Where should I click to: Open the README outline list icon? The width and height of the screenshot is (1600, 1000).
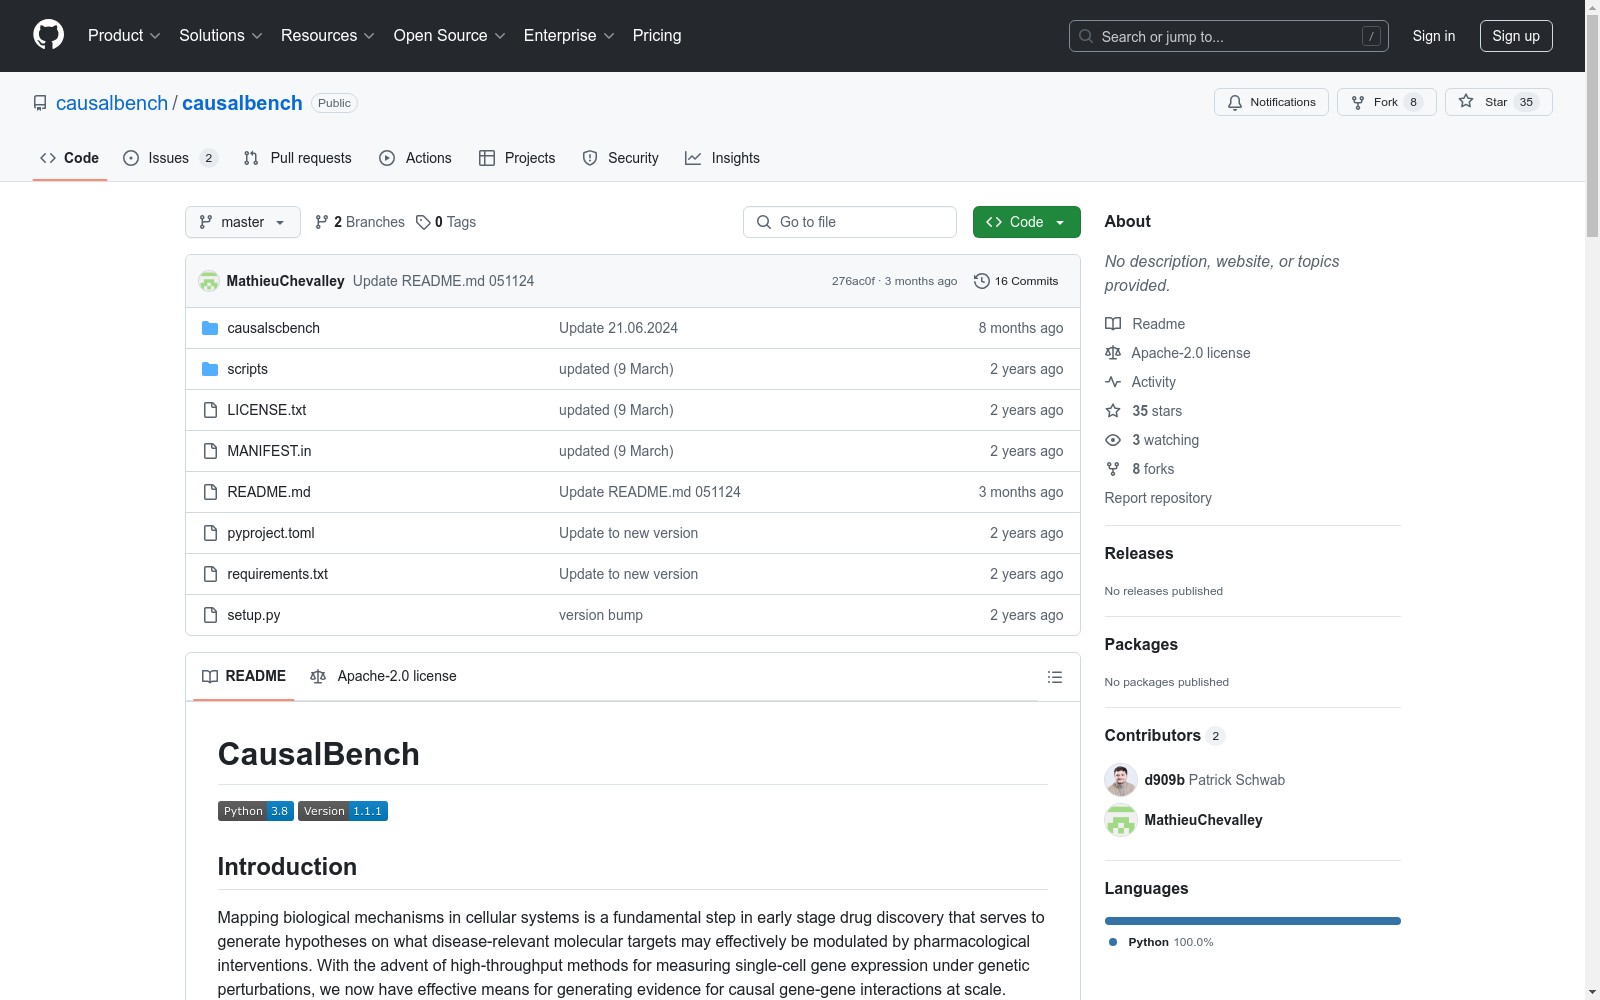(x=1054, y=677)
